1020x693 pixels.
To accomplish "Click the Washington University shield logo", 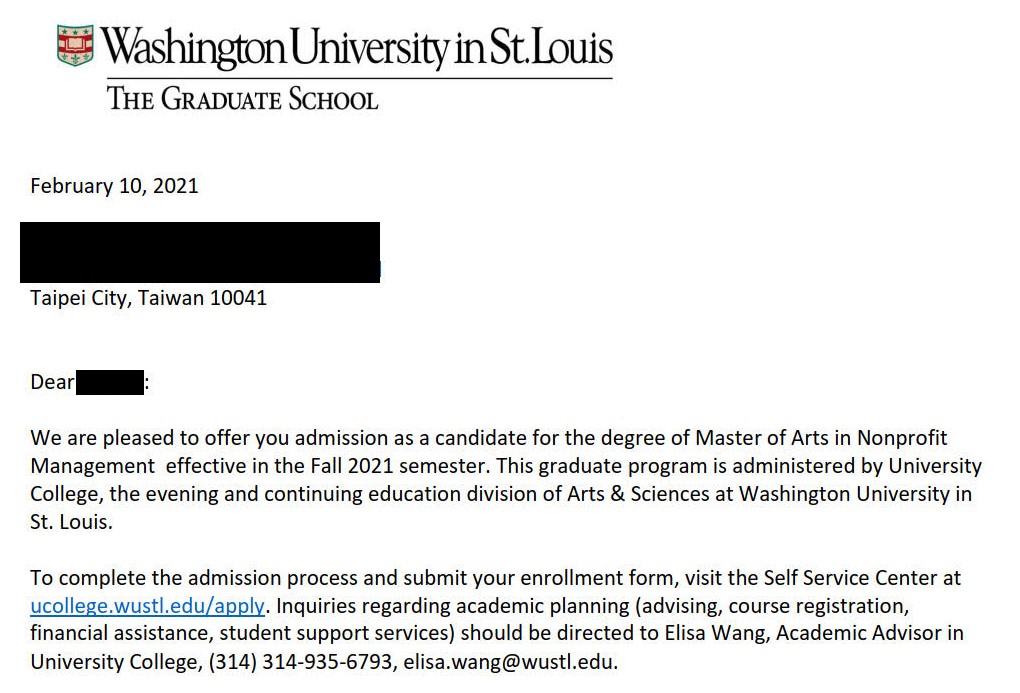I will pyautogui.click(x=75, y=46).
